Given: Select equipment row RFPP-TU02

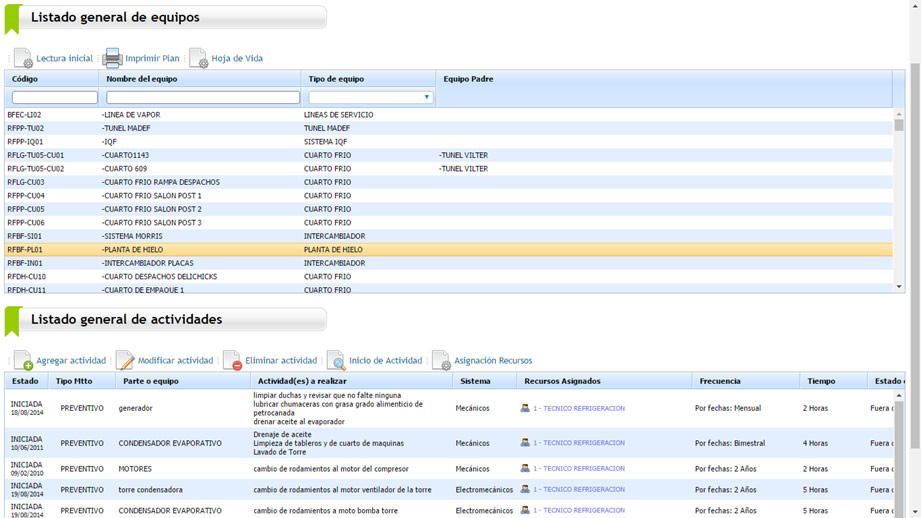Looking at the screenshot, I should pos(449,128).
